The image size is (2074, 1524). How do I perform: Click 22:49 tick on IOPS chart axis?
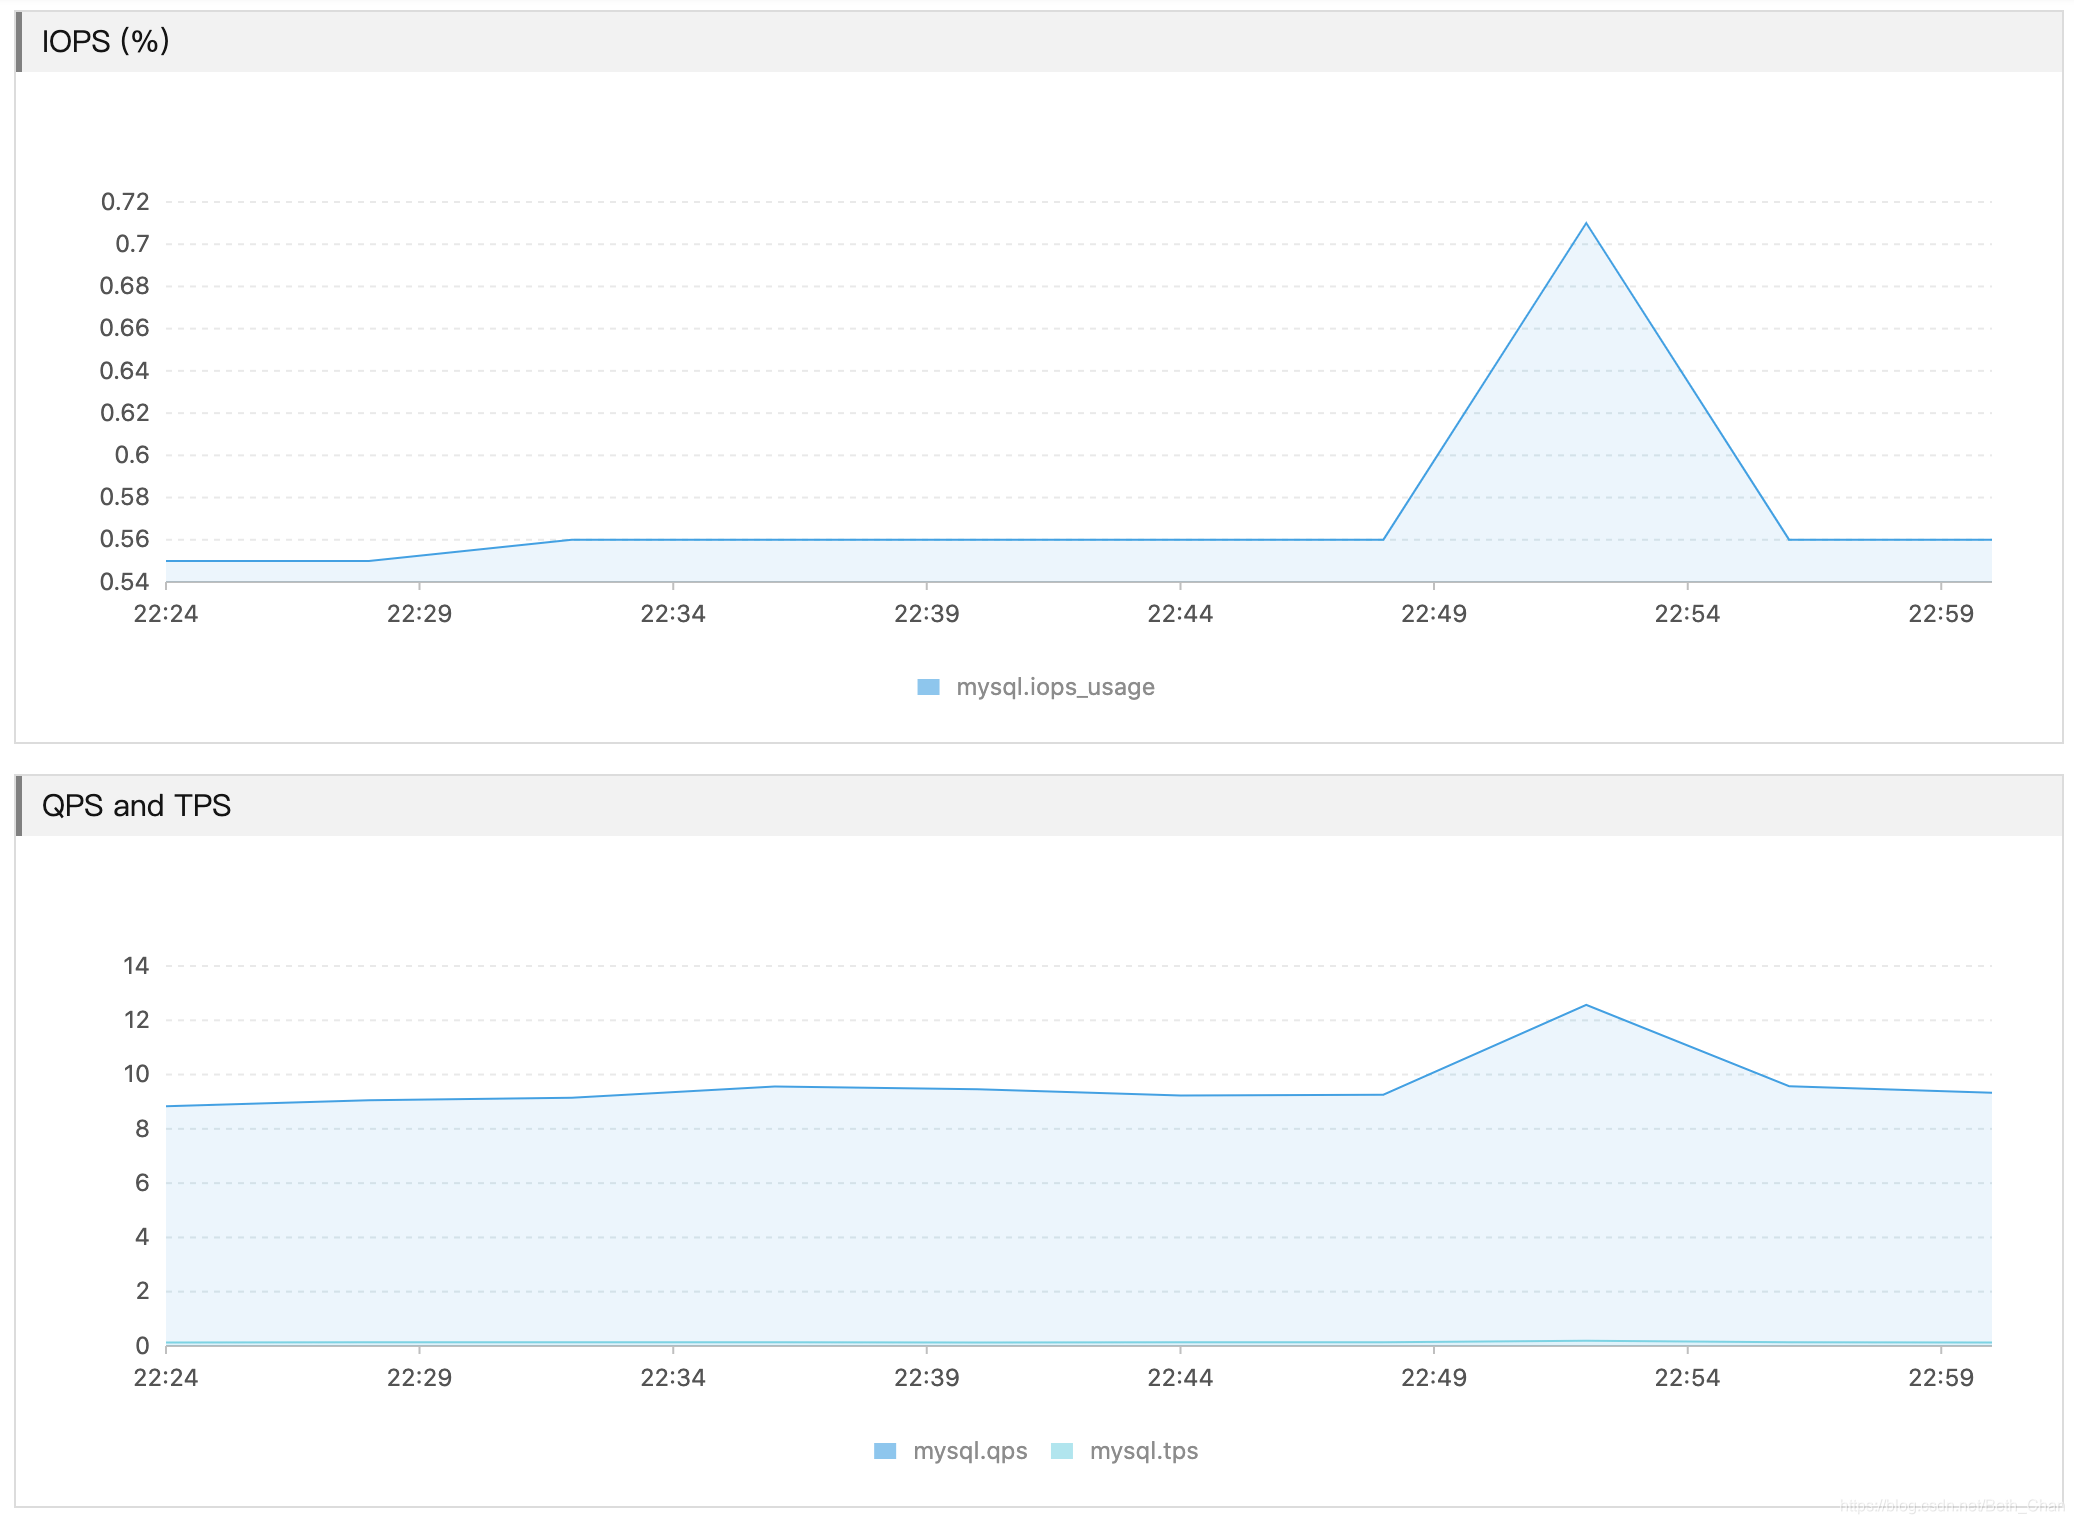click(1433, 614)
